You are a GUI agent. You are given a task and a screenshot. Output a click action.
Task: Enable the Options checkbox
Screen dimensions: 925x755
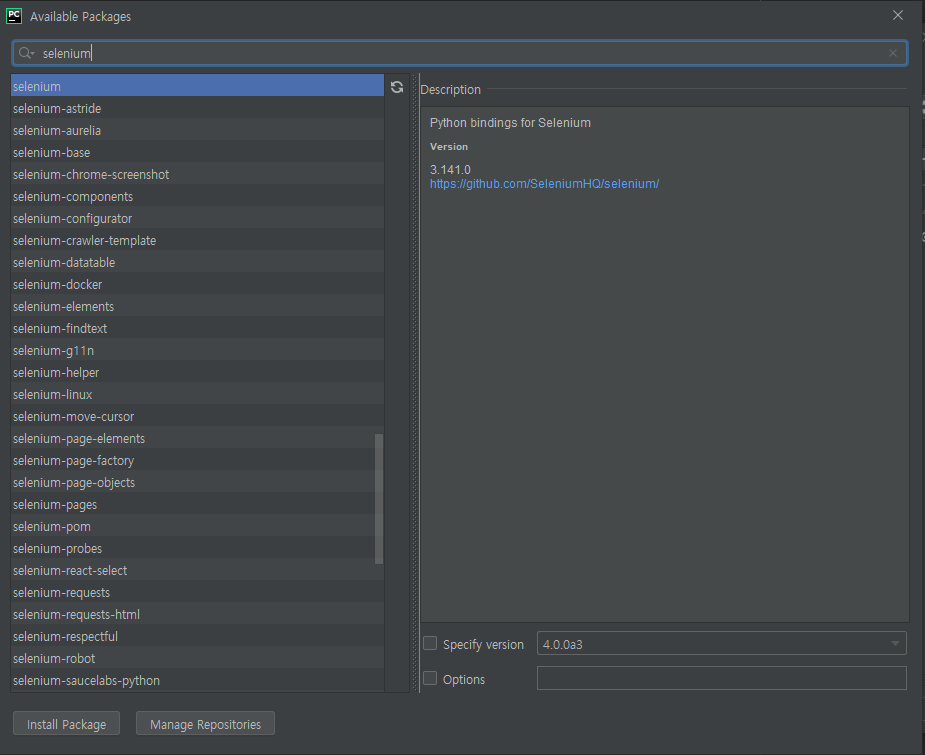(430, 678)
